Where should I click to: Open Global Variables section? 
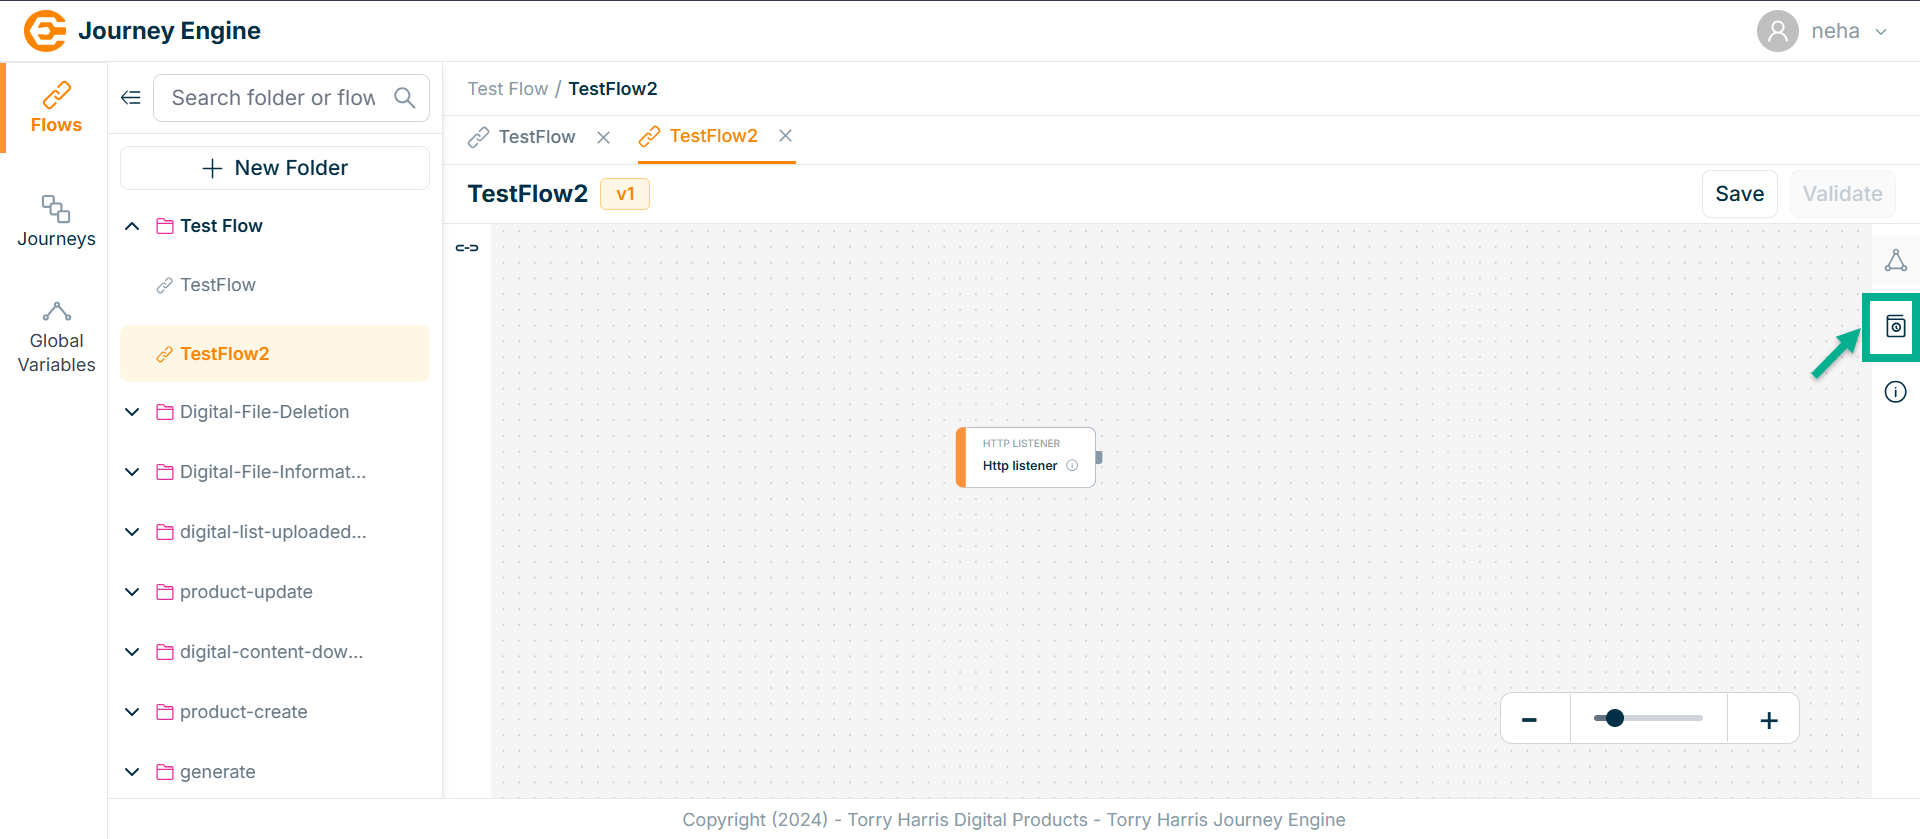[56, 339]
